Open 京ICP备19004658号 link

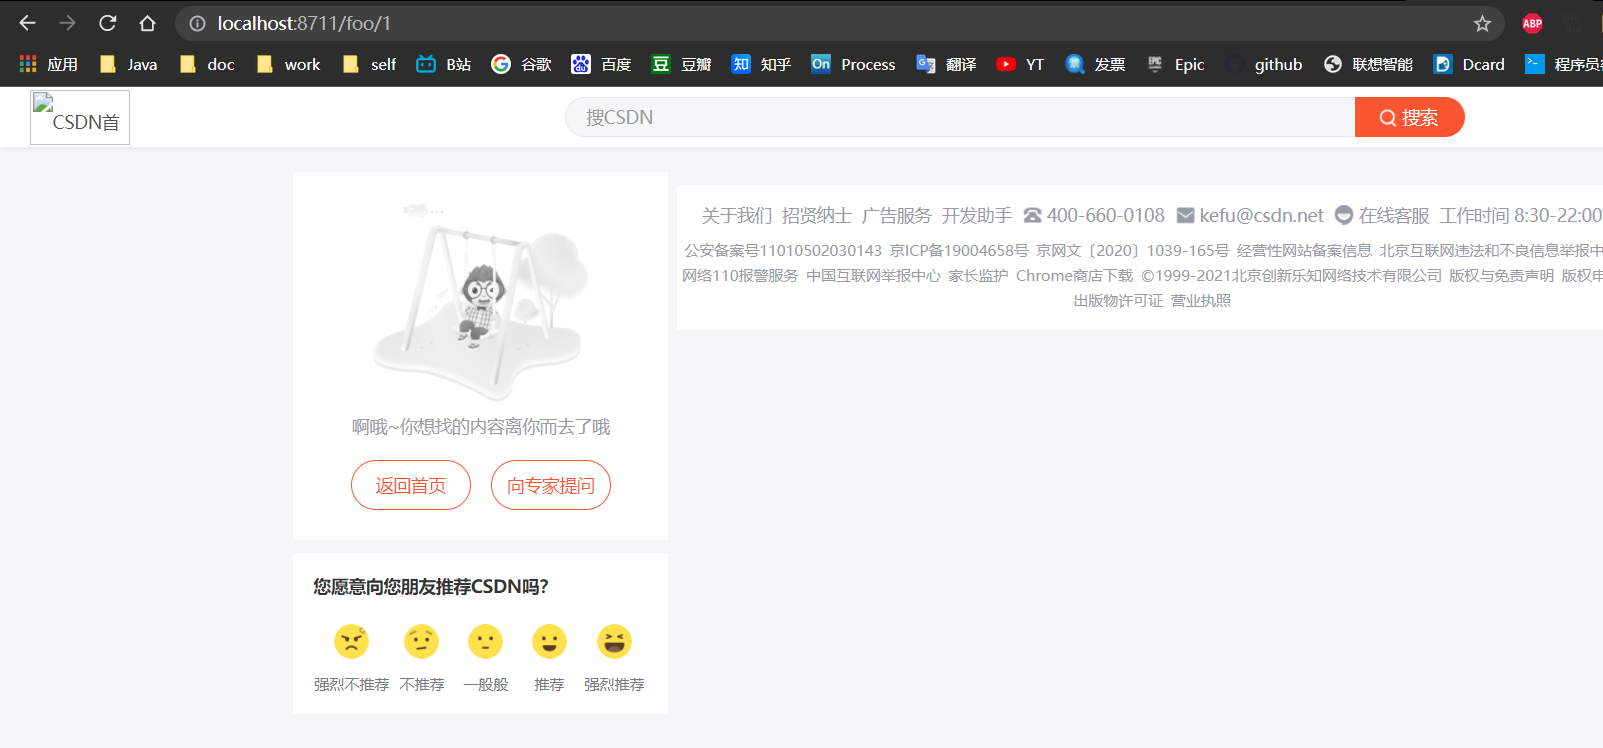pyautogui.click(x=959, y=250)
